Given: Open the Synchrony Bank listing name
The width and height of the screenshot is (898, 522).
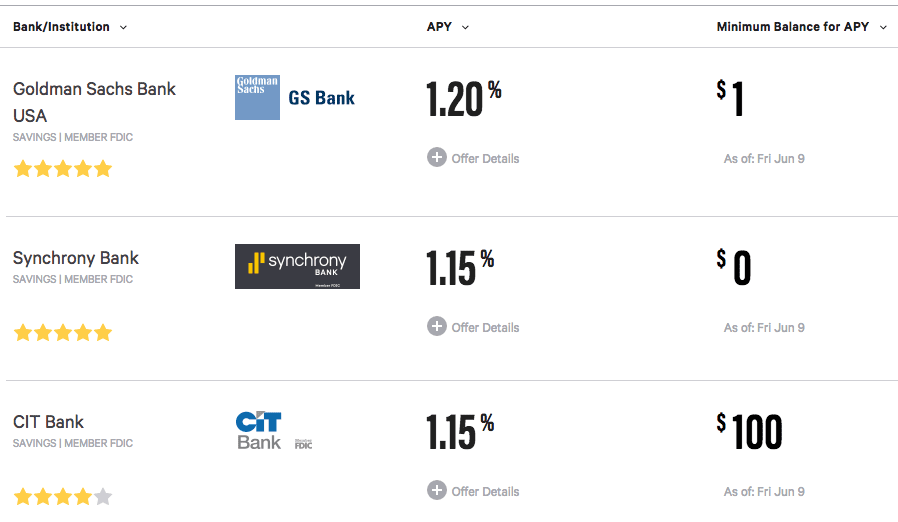Looking at the screenshot, I should (x=76, y=258).
